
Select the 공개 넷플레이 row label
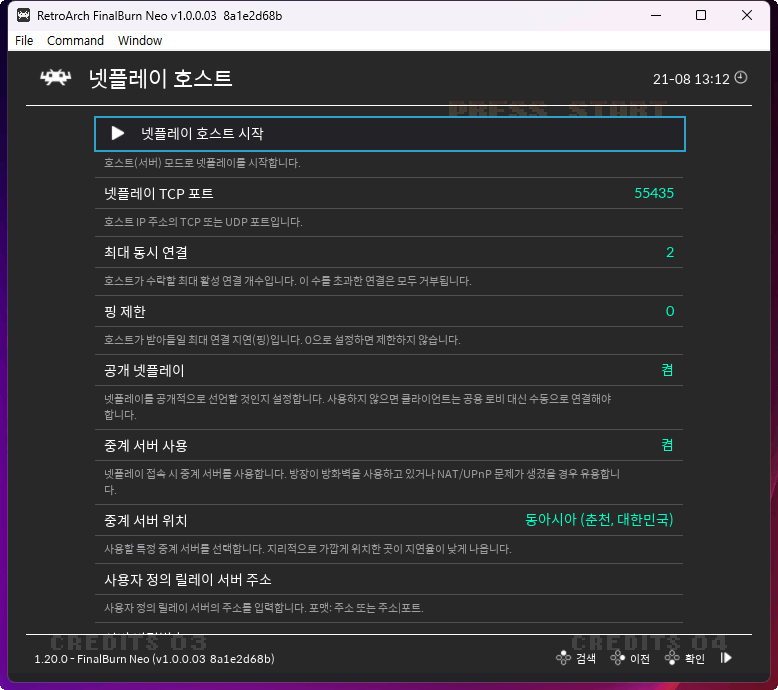coord(144,371)
